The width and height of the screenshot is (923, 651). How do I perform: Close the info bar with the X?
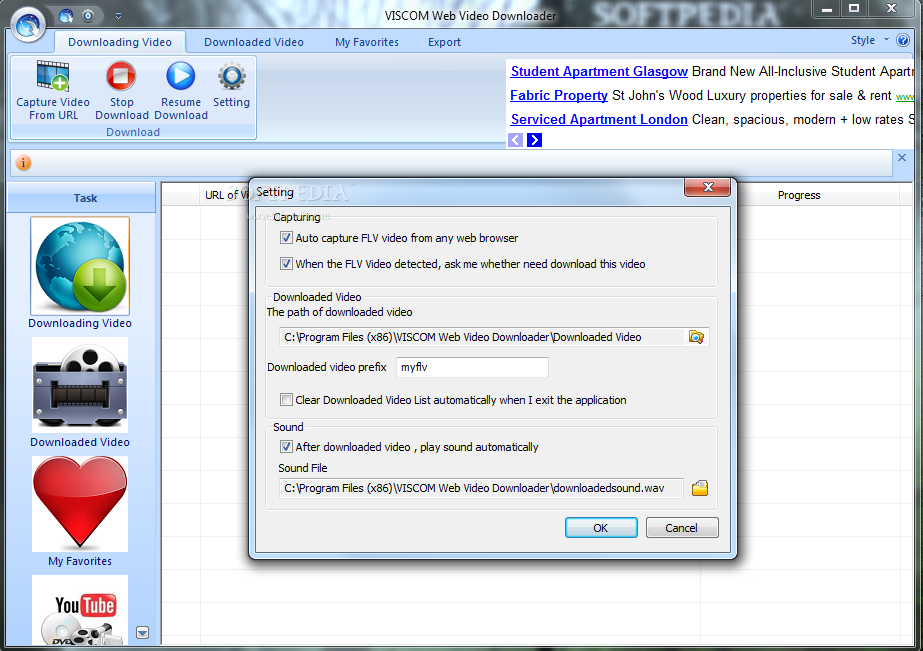click(x=902, y=158)
